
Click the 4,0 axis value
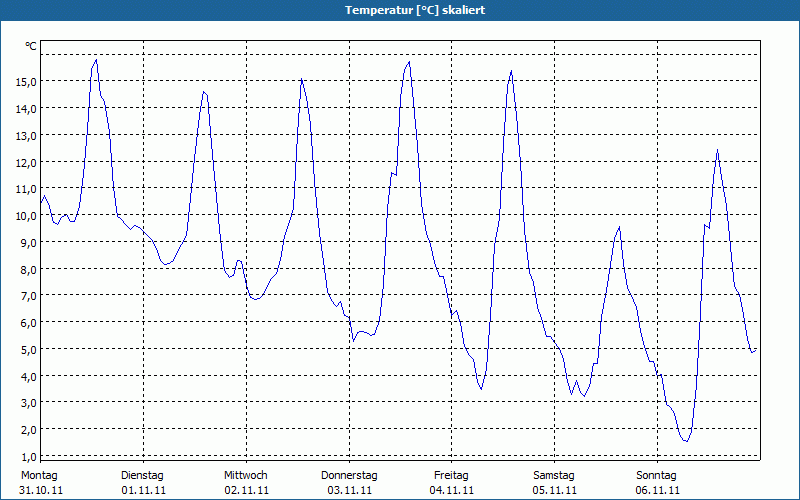coord(28,377)
